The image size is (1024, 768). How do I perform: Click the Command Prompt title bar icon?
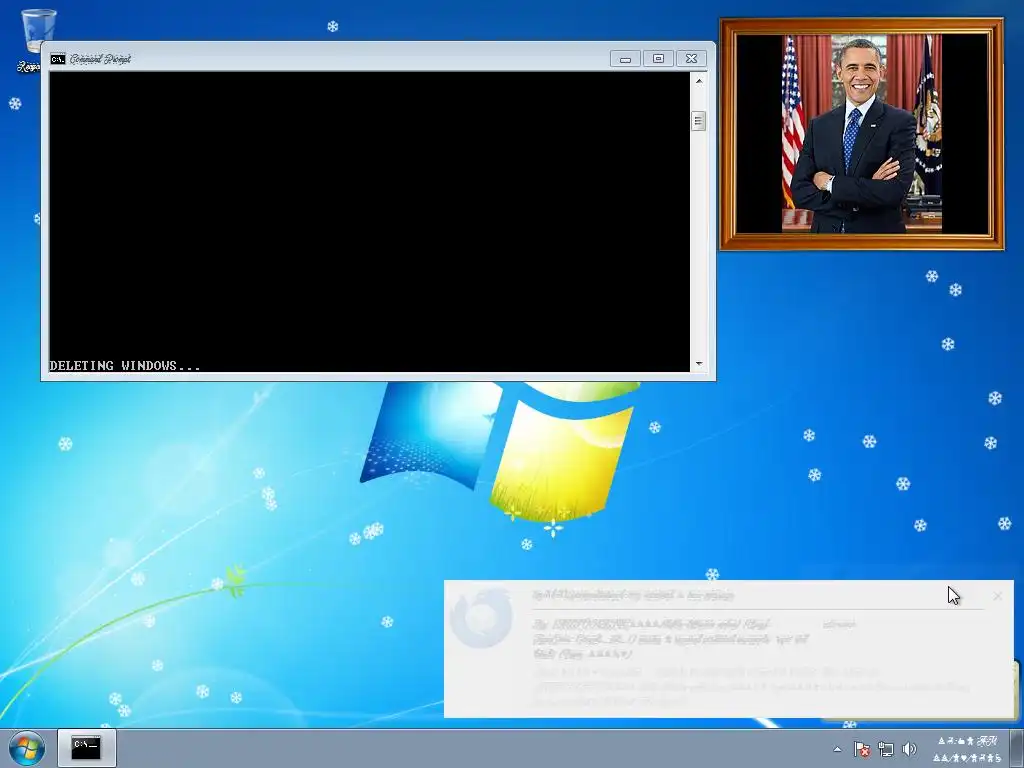(x=57, y=59)
